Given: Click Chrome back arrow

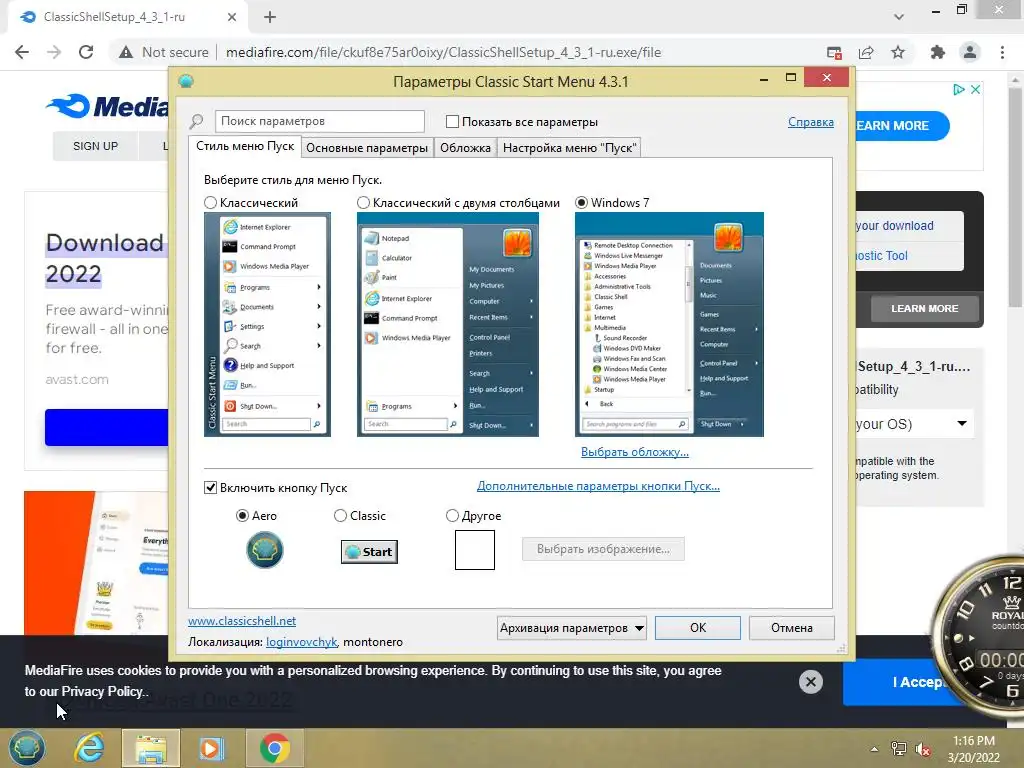Looking at the screenshot, I should tap(22, 52).
